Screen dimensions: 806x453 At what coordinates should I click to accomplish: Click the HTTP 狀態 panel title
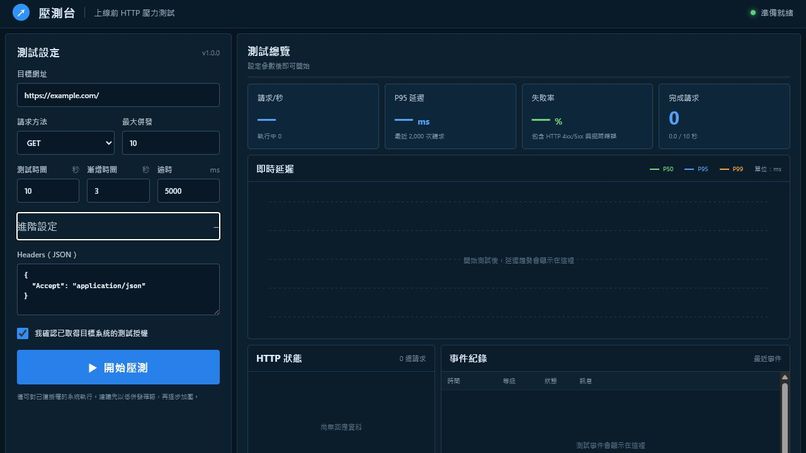[279, 358]
